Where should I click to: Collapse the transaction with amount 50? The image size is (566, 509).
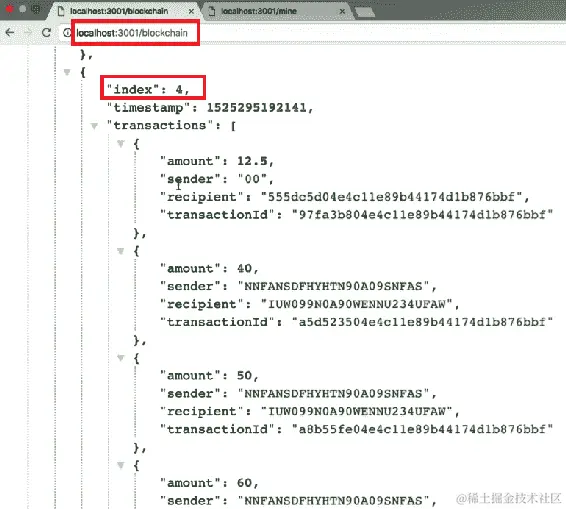[121, 358]
